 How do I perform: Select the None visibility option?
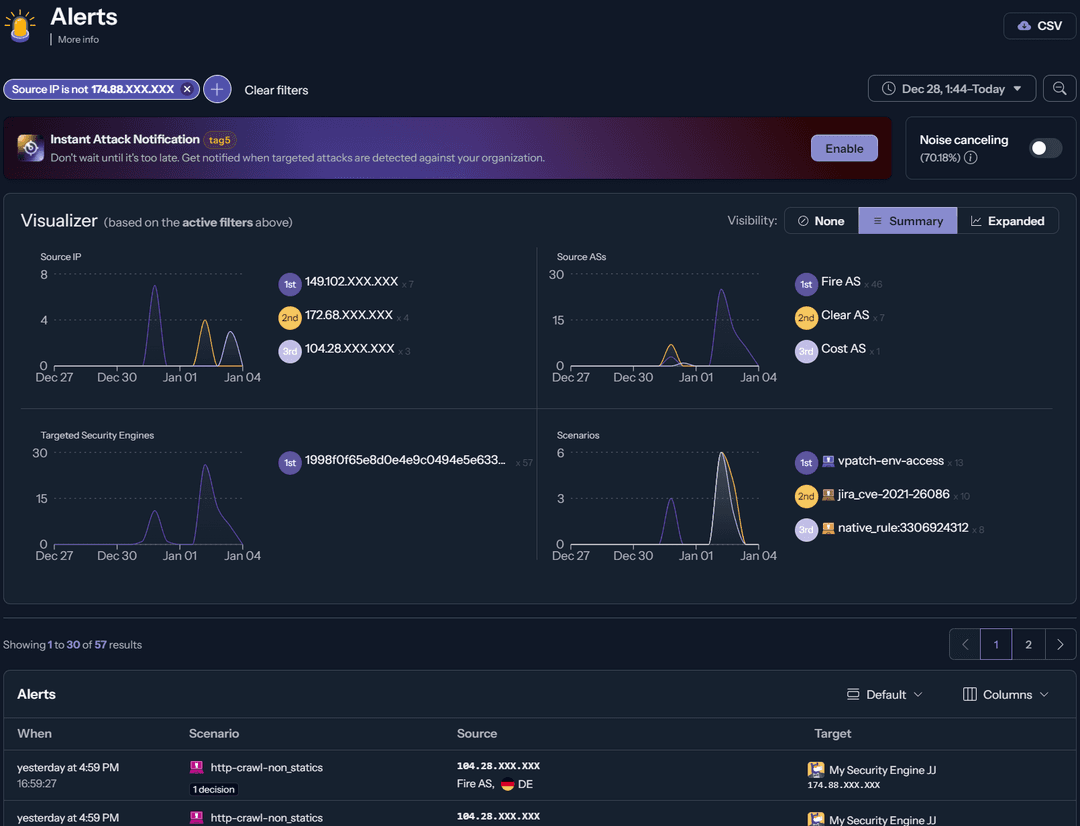tap(821, 220)
